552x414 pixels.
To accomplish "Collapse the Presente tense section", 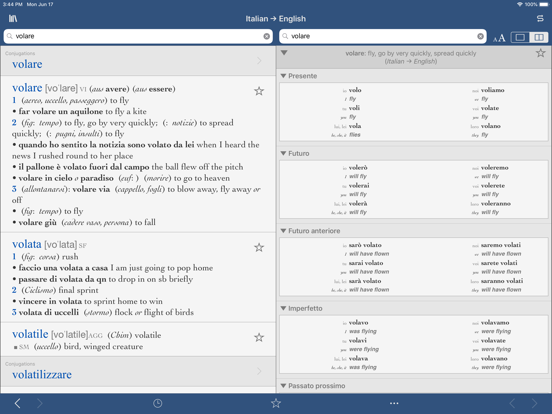I will (283, 76).
